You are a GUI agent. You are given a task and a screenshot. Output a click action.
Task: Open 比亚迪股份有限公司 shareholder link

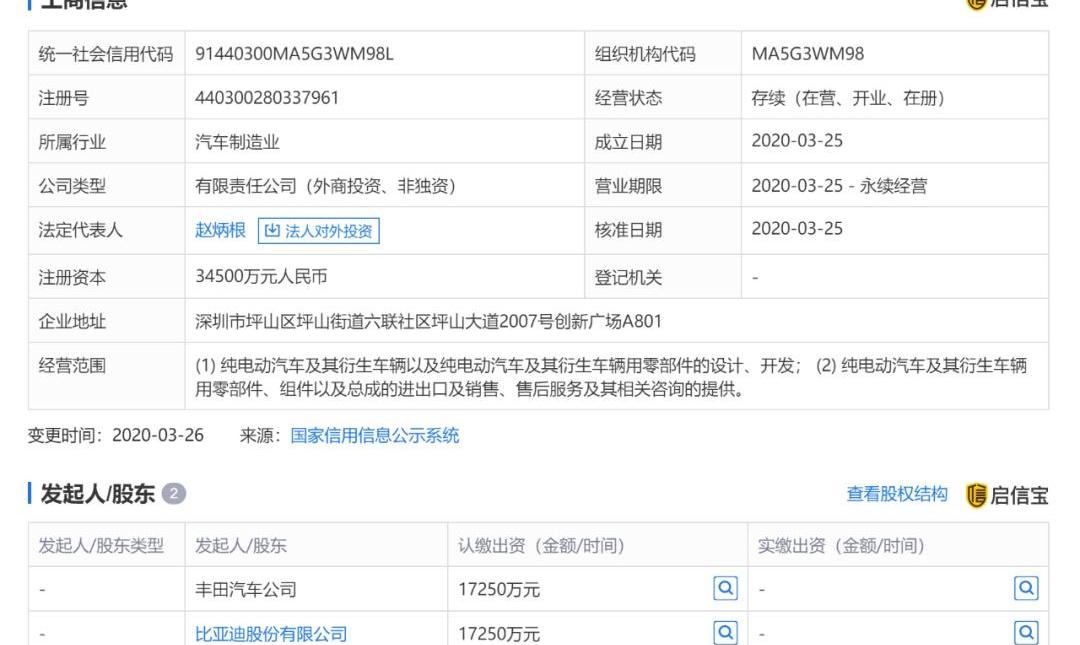pyautogui.click(x=271, y=634)
